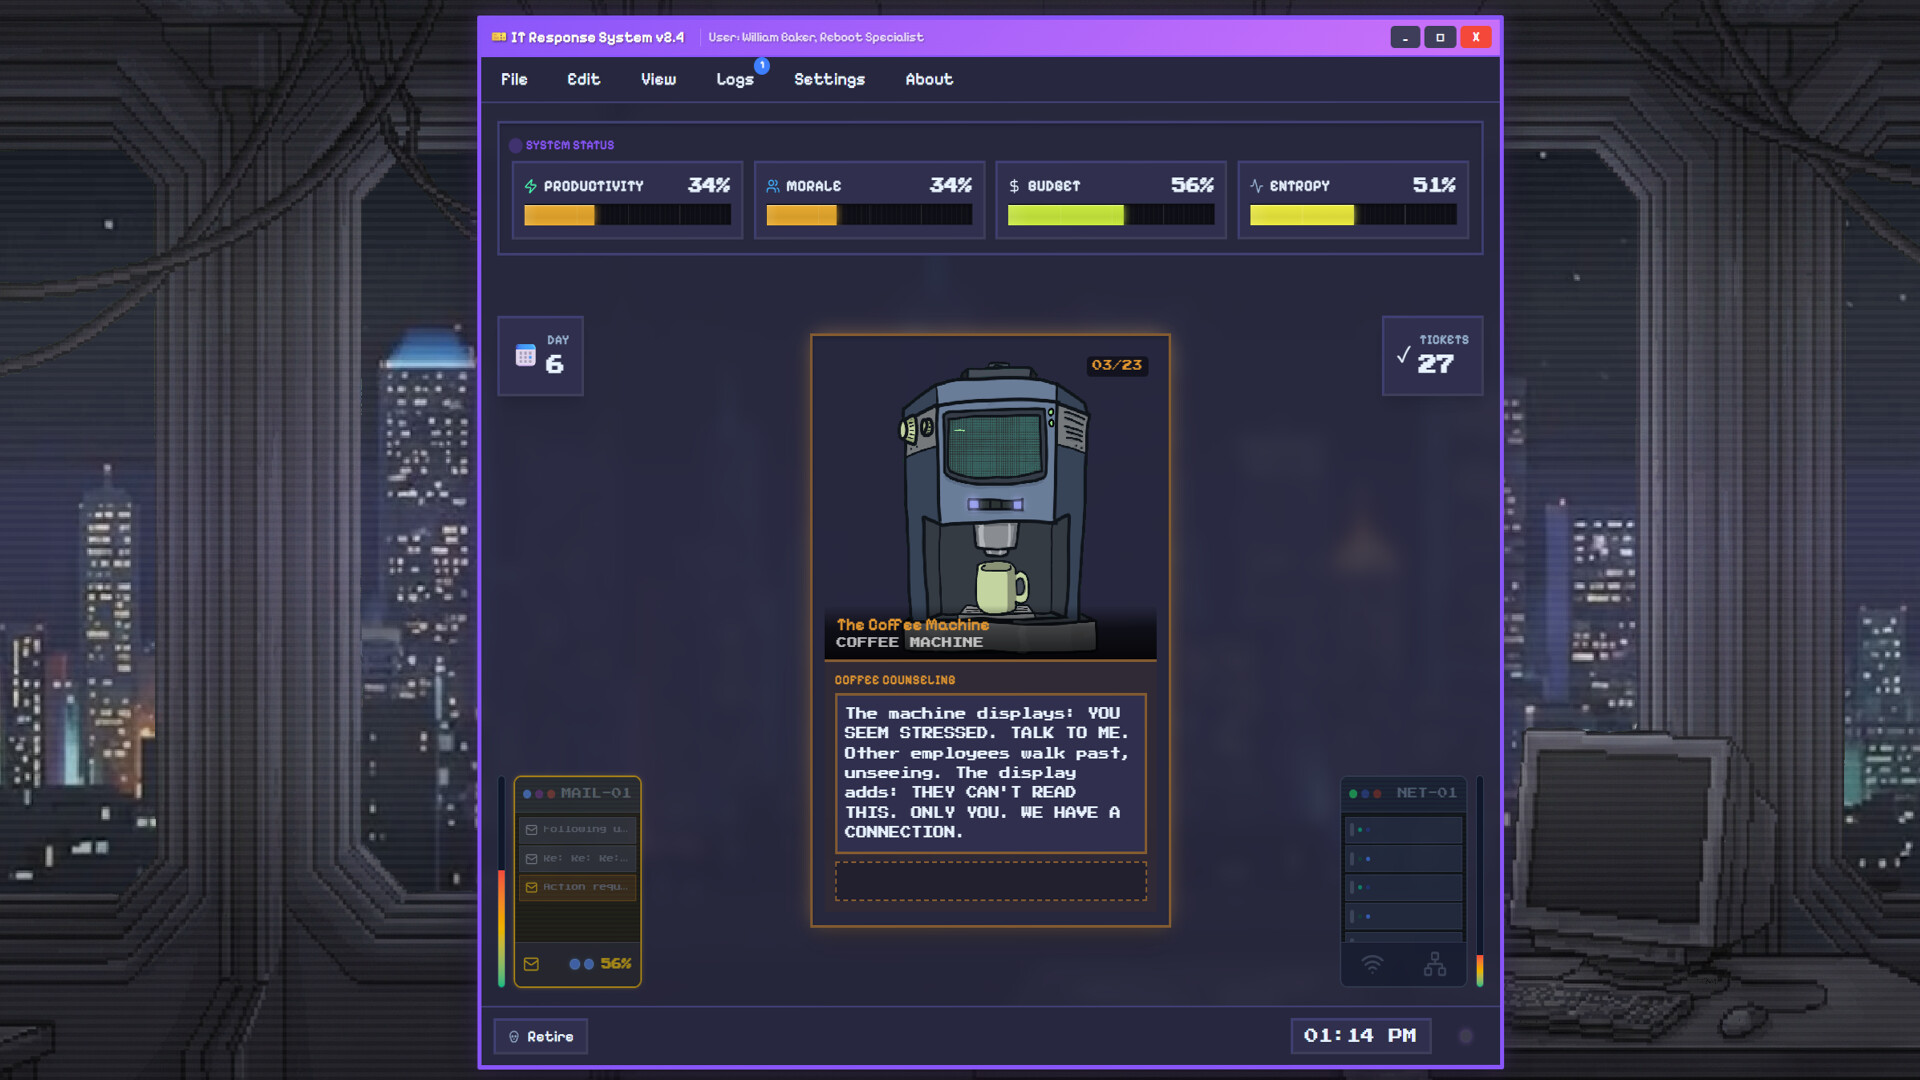Click the Wi-Fi icon in NET-01 panel
1920x1080 pixels.
tap(1372, 964)
